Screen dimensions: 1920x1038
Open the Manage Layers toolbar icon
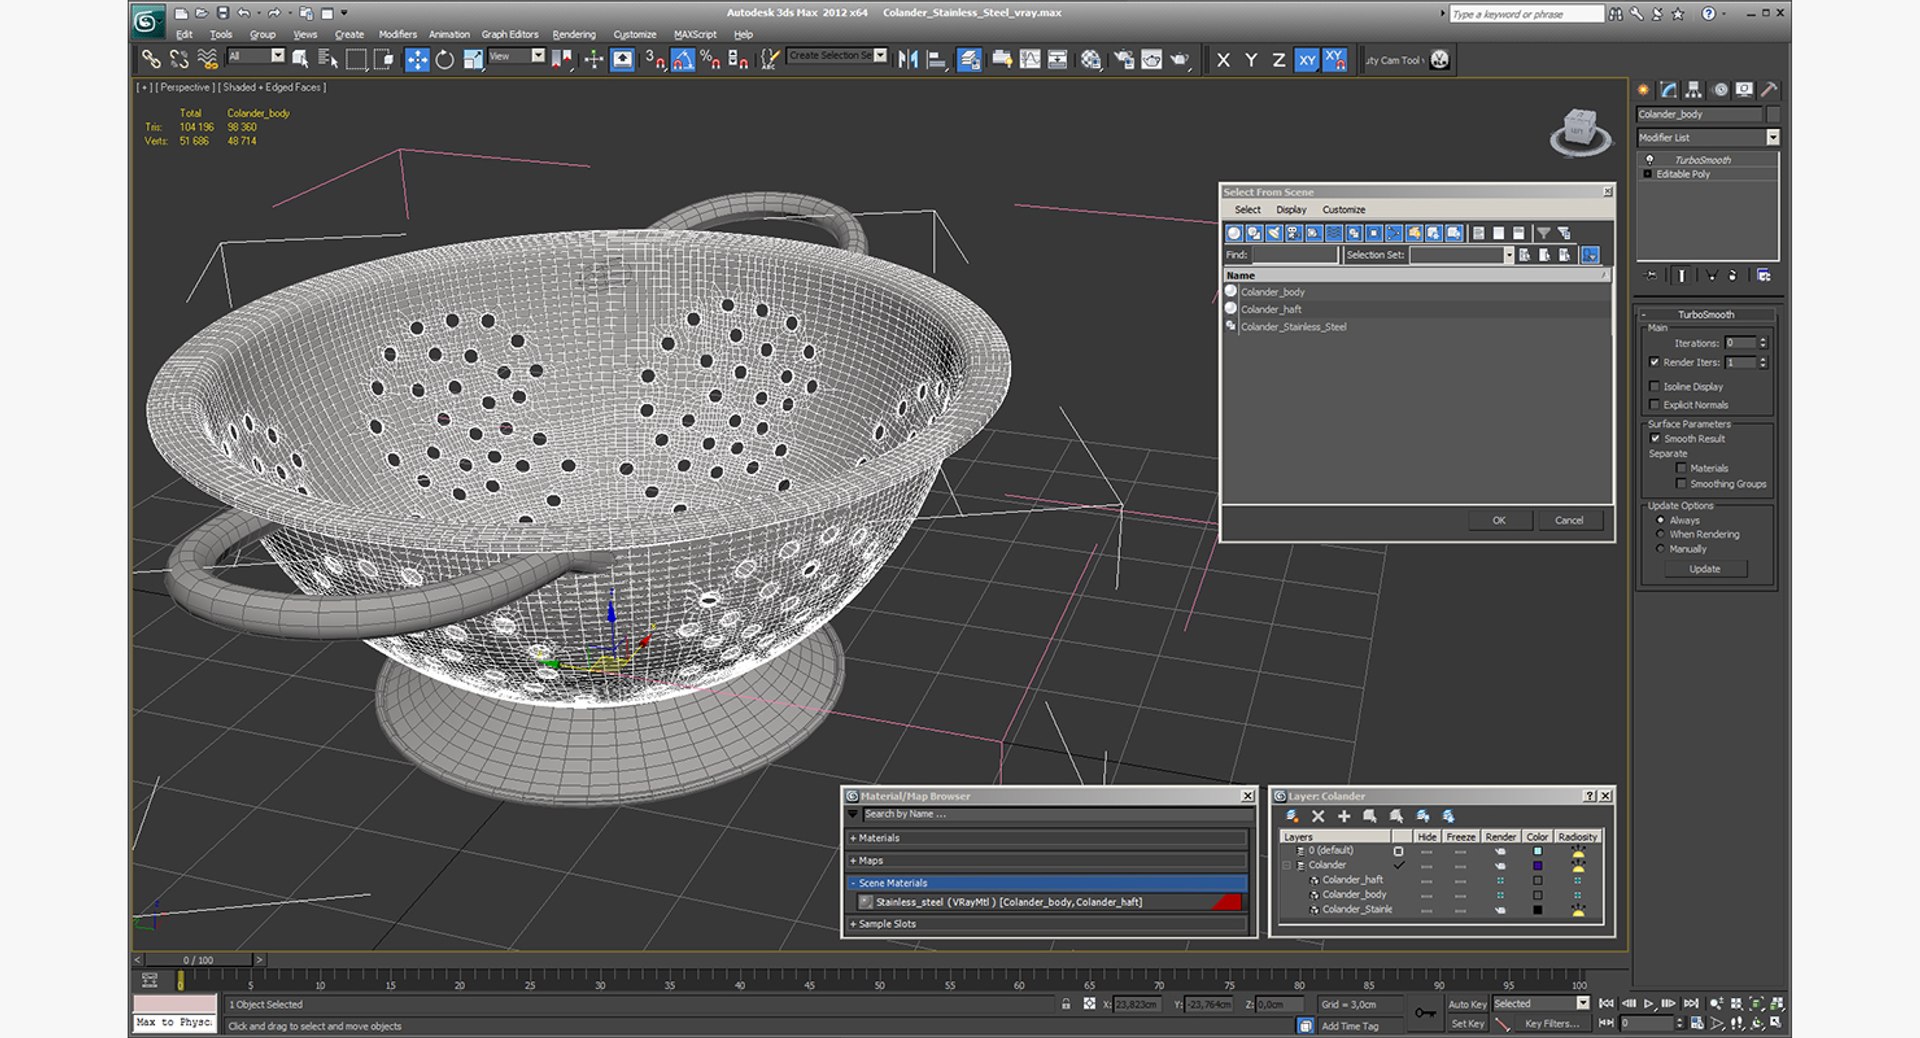point(969,60)
